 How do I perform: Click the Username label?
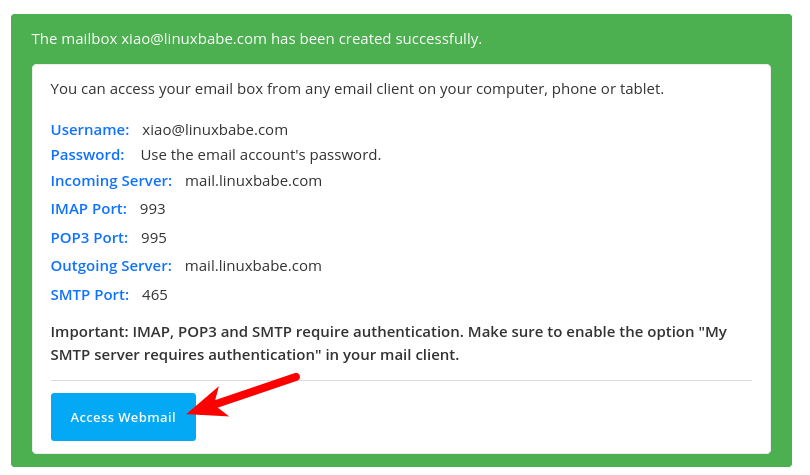tap(90, 130)
